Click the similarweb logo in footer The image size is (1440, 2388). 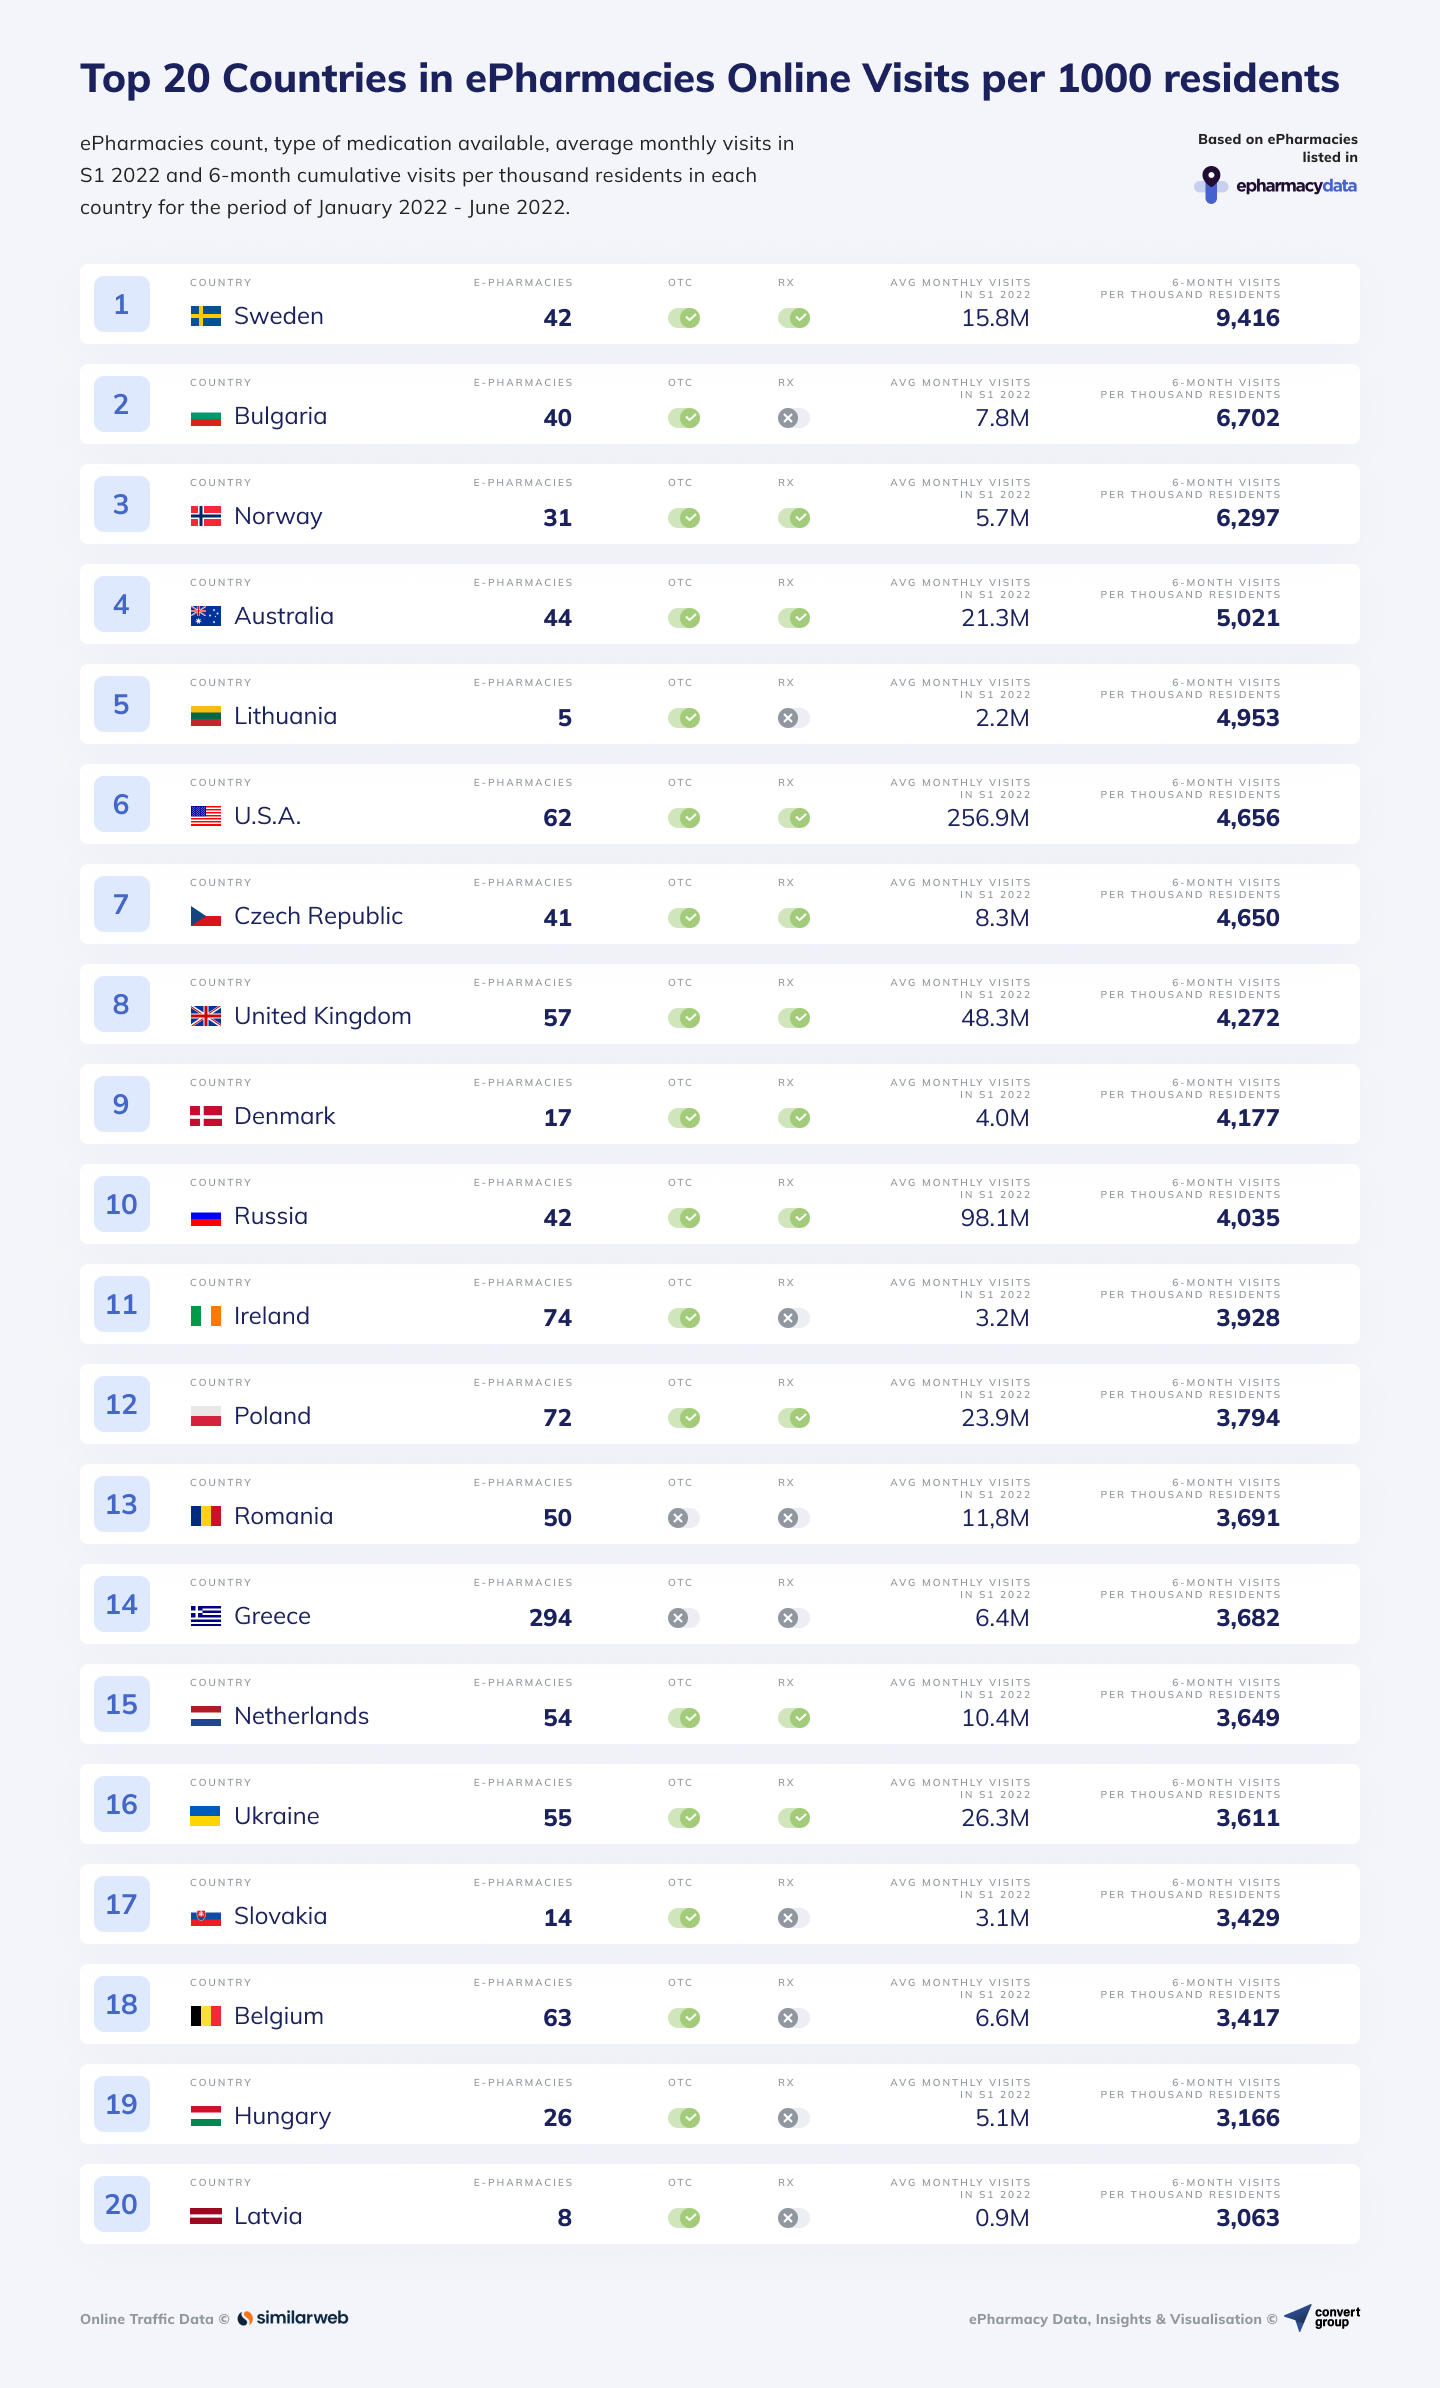293,2318
